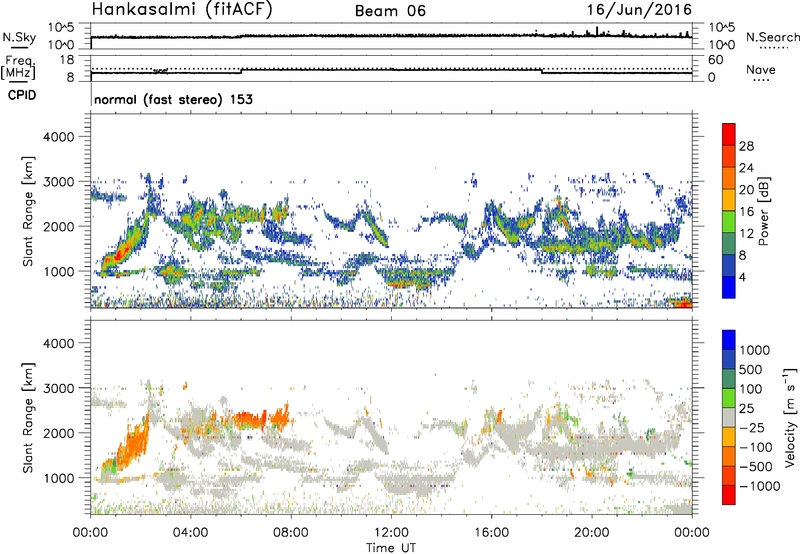The height and width of the screenshot is (554, 800).
Task: Click the '4000' tick of the power panel
Action: pyautogui.click(x=59, y=137)
